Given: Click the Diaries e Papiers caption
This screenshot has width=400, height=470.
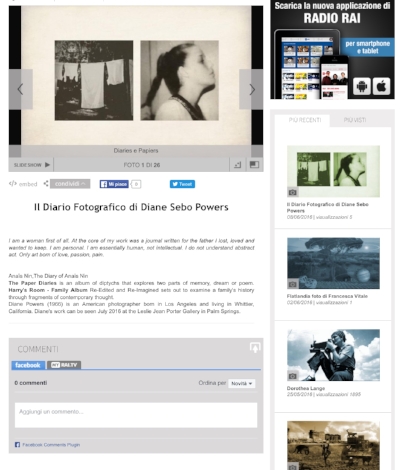Looking at the screenshot, I should click(136, 151).
